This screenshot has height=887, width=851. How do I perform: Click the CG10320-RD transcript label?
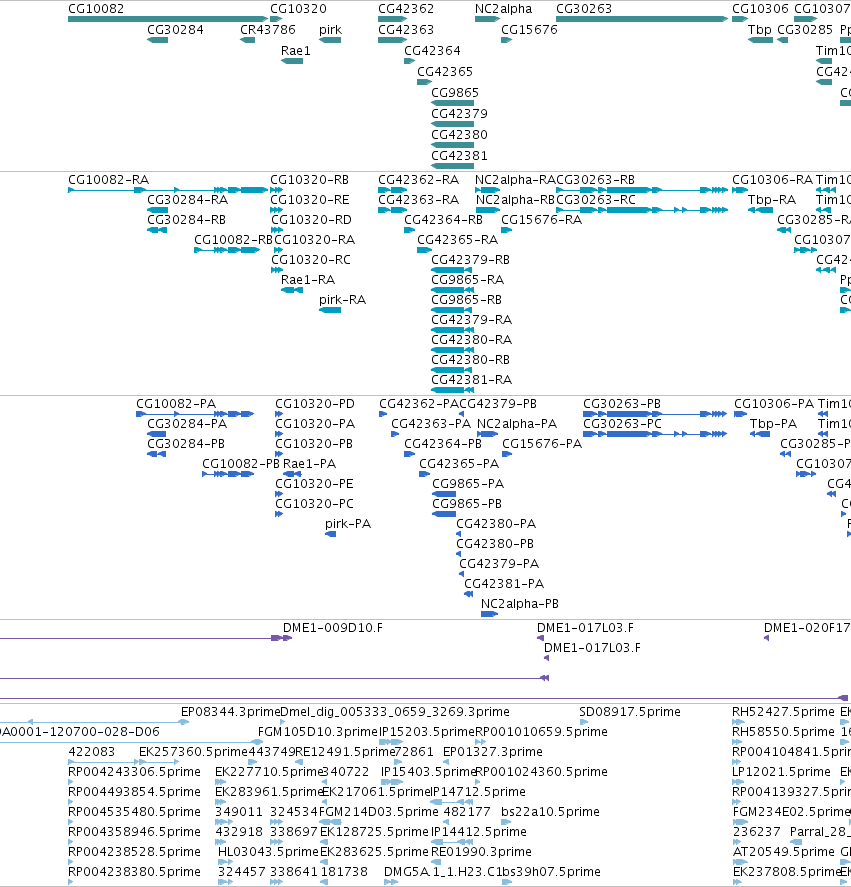click(311, 220)
